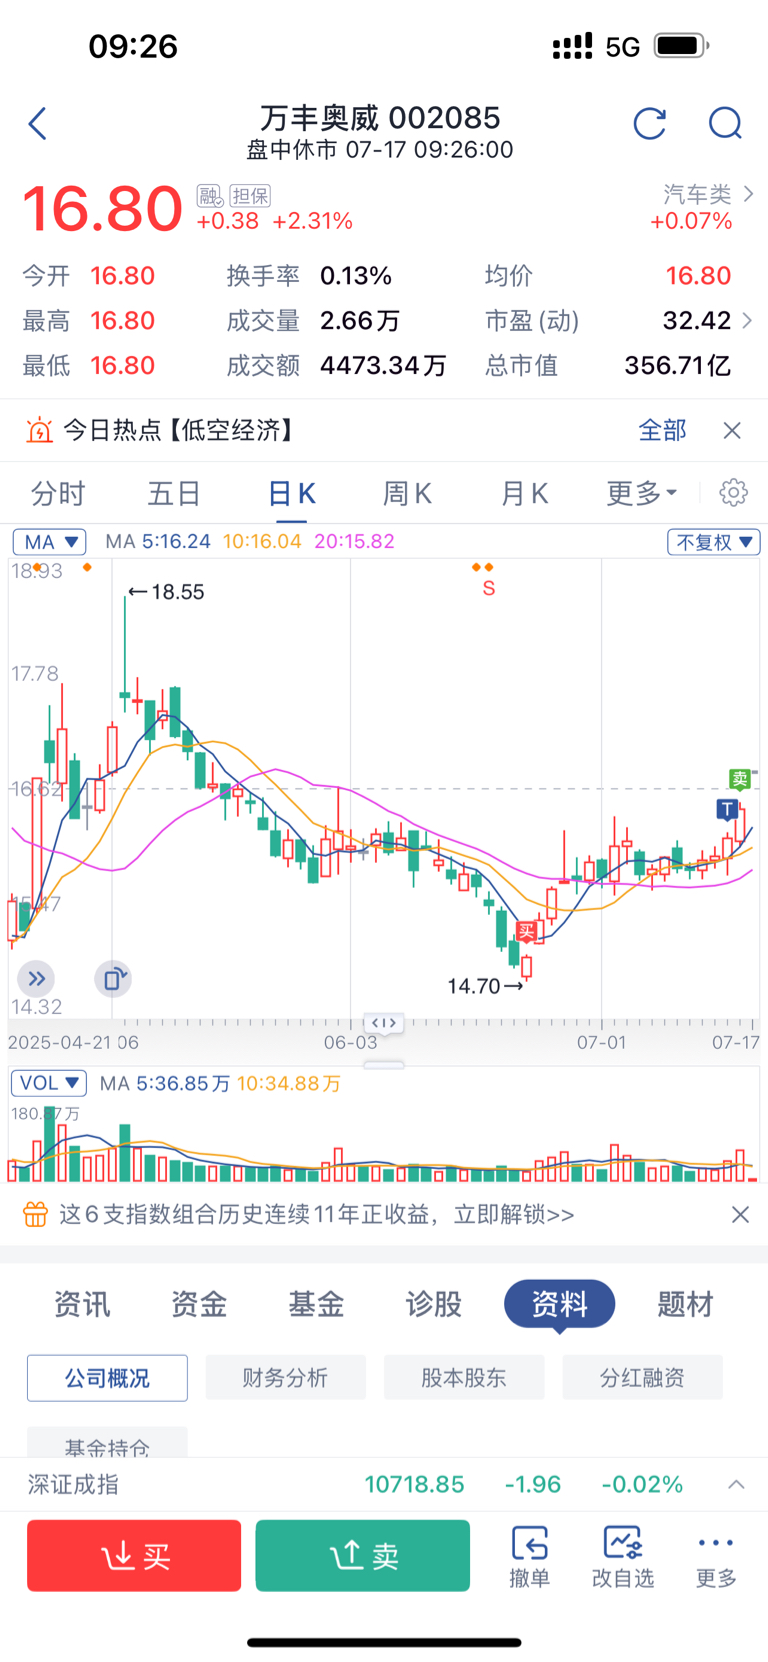Tap the 融 margin trading badge
This screenshot has height=1662, width=768.
(x=209, y=196)
